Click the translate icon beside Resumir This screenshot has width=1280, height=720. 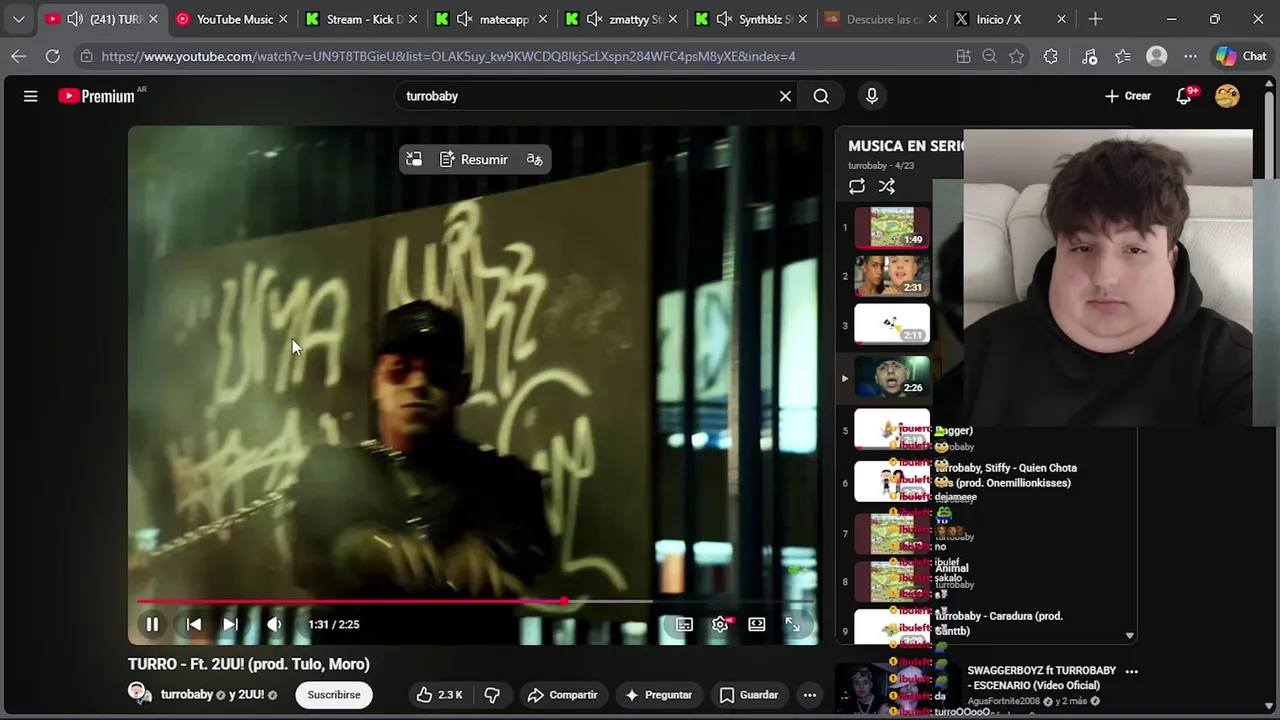tap(534, 160)
